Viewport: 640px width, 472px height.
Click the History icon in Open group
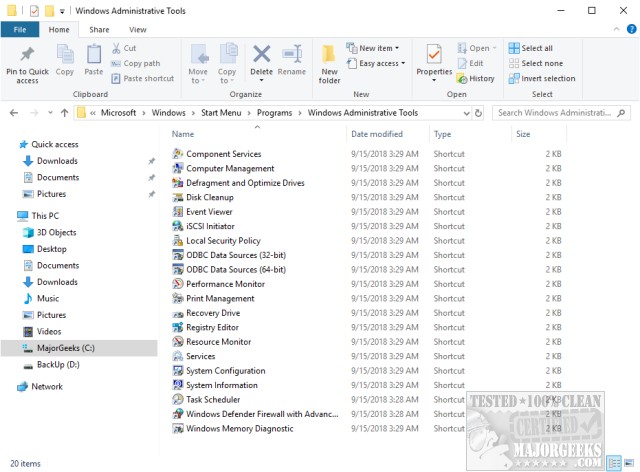462,78
